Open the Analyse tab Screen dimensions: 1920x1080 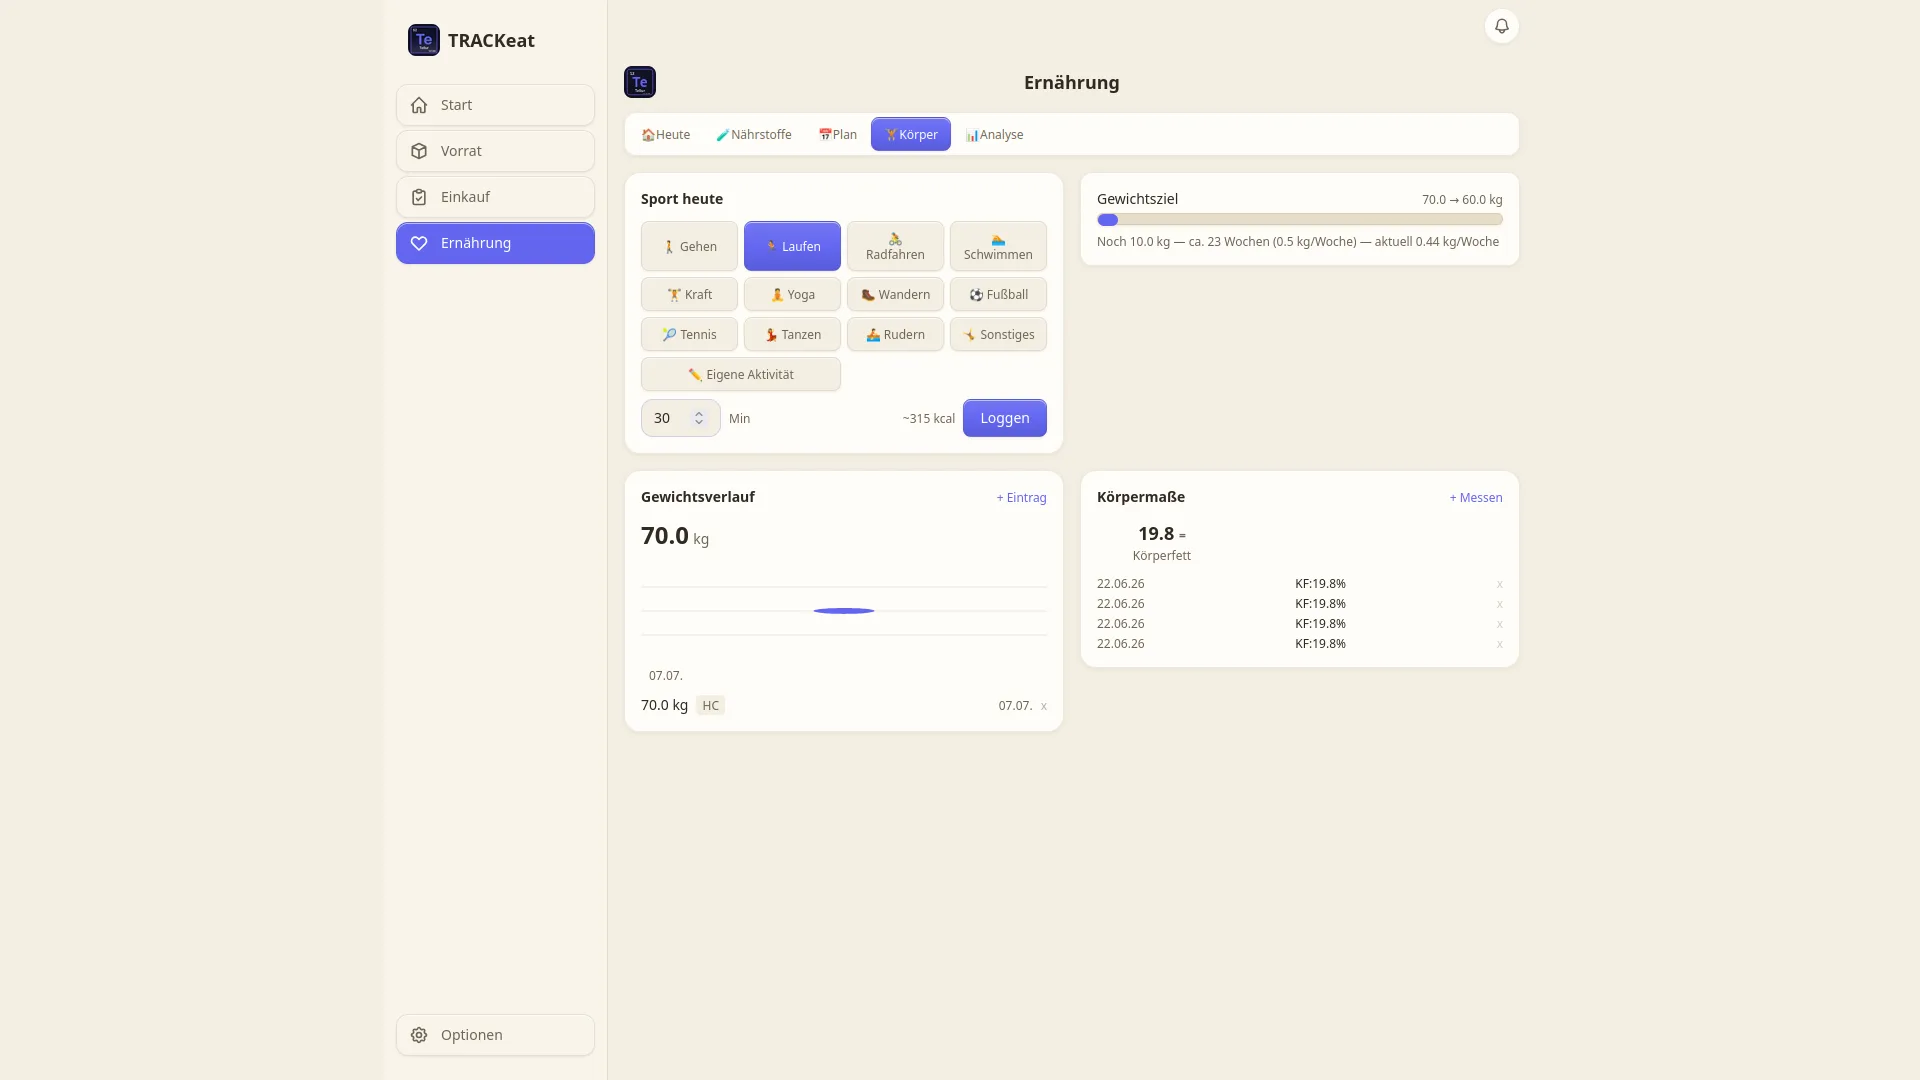click(x=994, y=134)
